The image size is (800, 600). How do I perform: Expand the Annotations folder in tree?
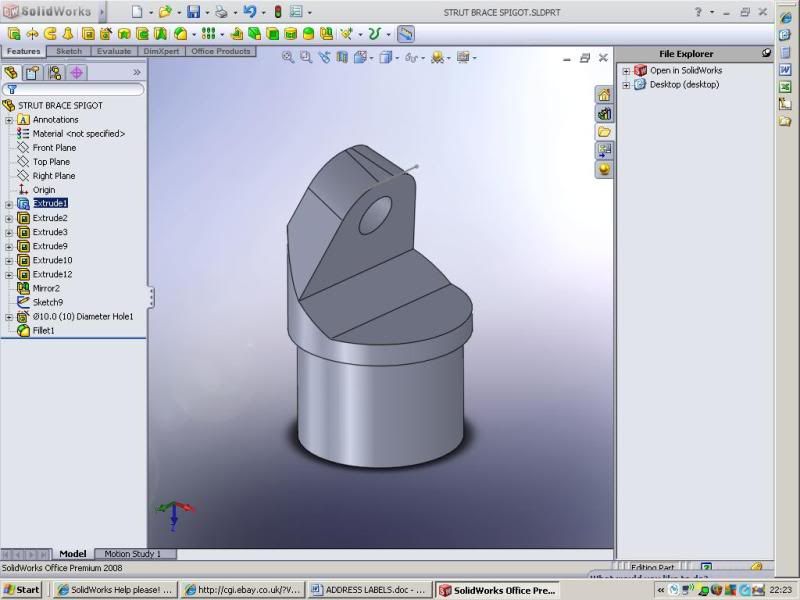point(9,120)
